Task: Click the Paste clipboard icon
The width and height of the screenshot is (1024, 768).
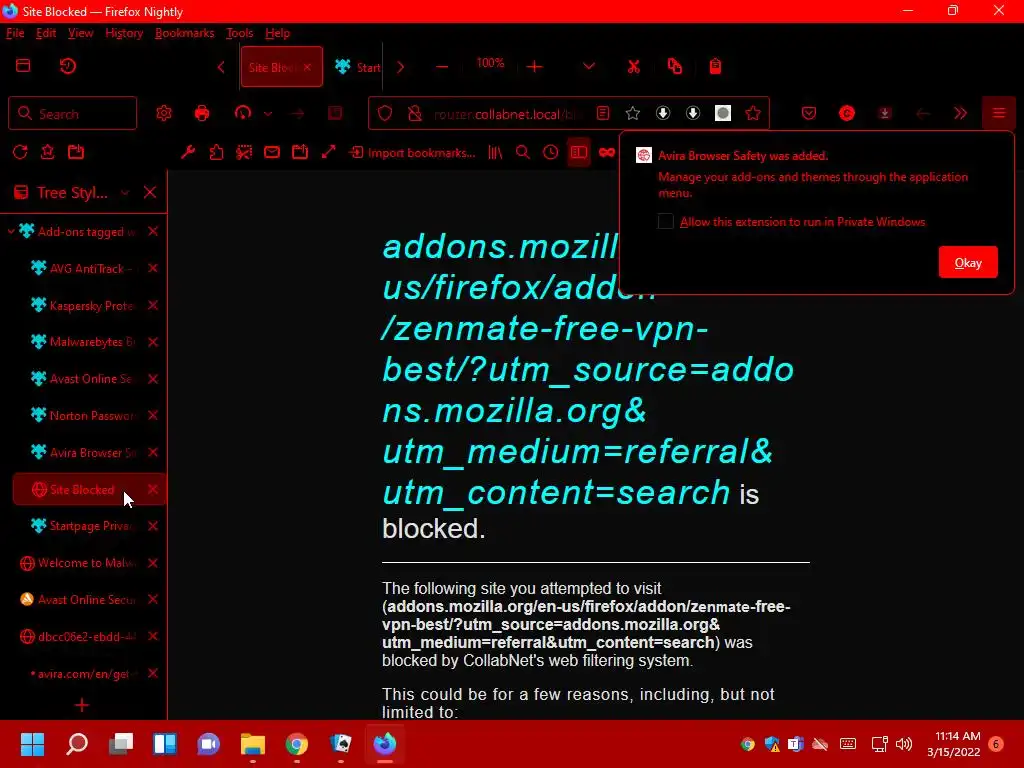Action: (715, 66)
